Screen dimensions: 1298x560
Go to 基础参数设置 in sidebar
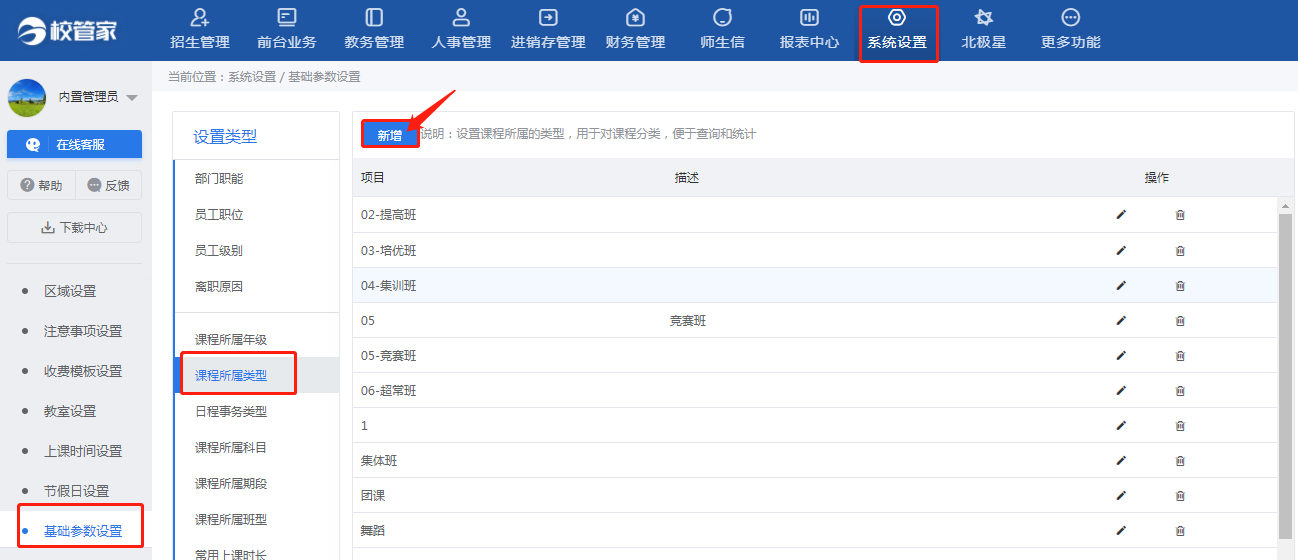point(83,531)
